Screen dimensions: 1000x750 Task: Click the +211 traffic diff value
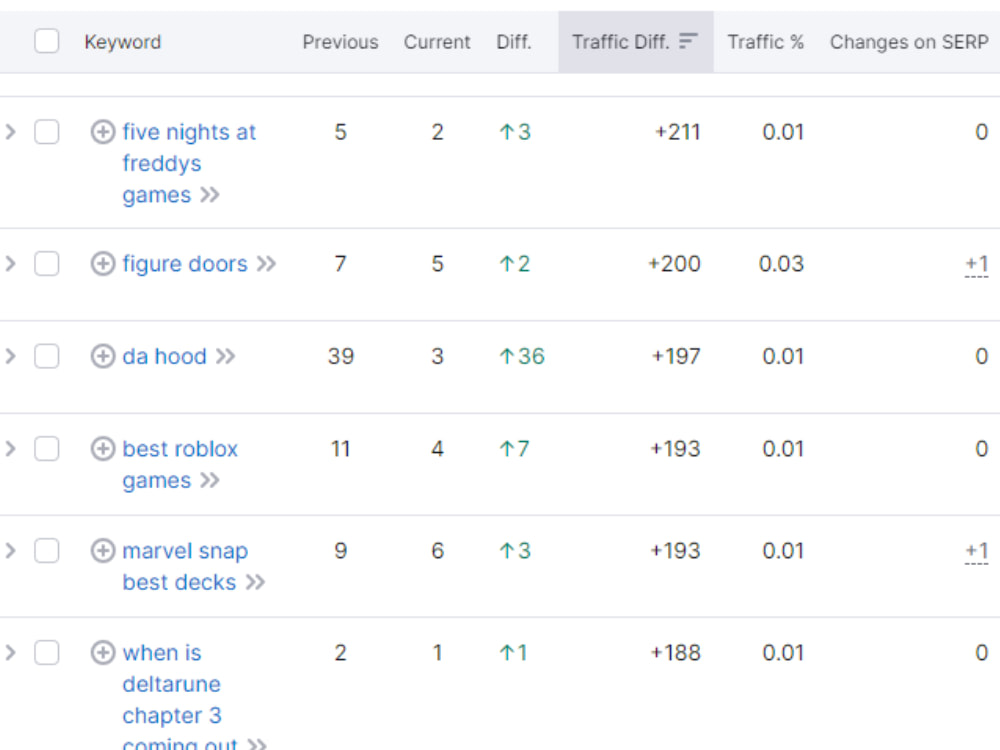[x=677, y=132]
